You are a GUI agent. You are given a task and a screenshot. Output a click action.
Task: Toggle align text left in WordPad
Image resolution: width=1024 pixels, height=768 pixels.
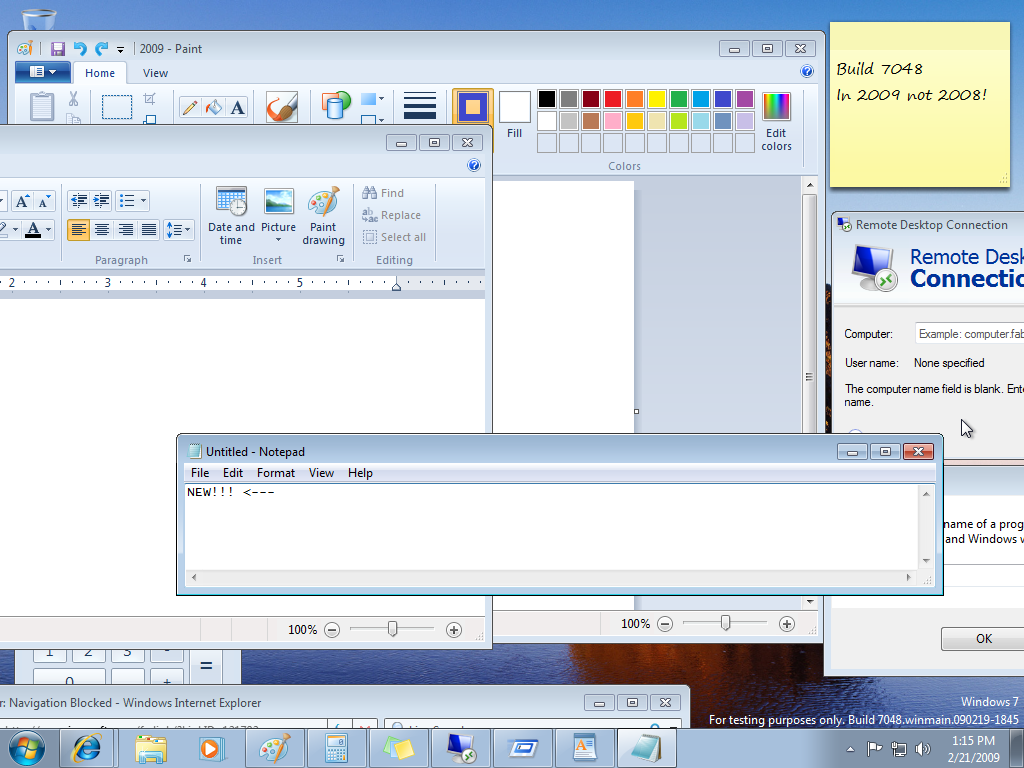coord(78,230)
